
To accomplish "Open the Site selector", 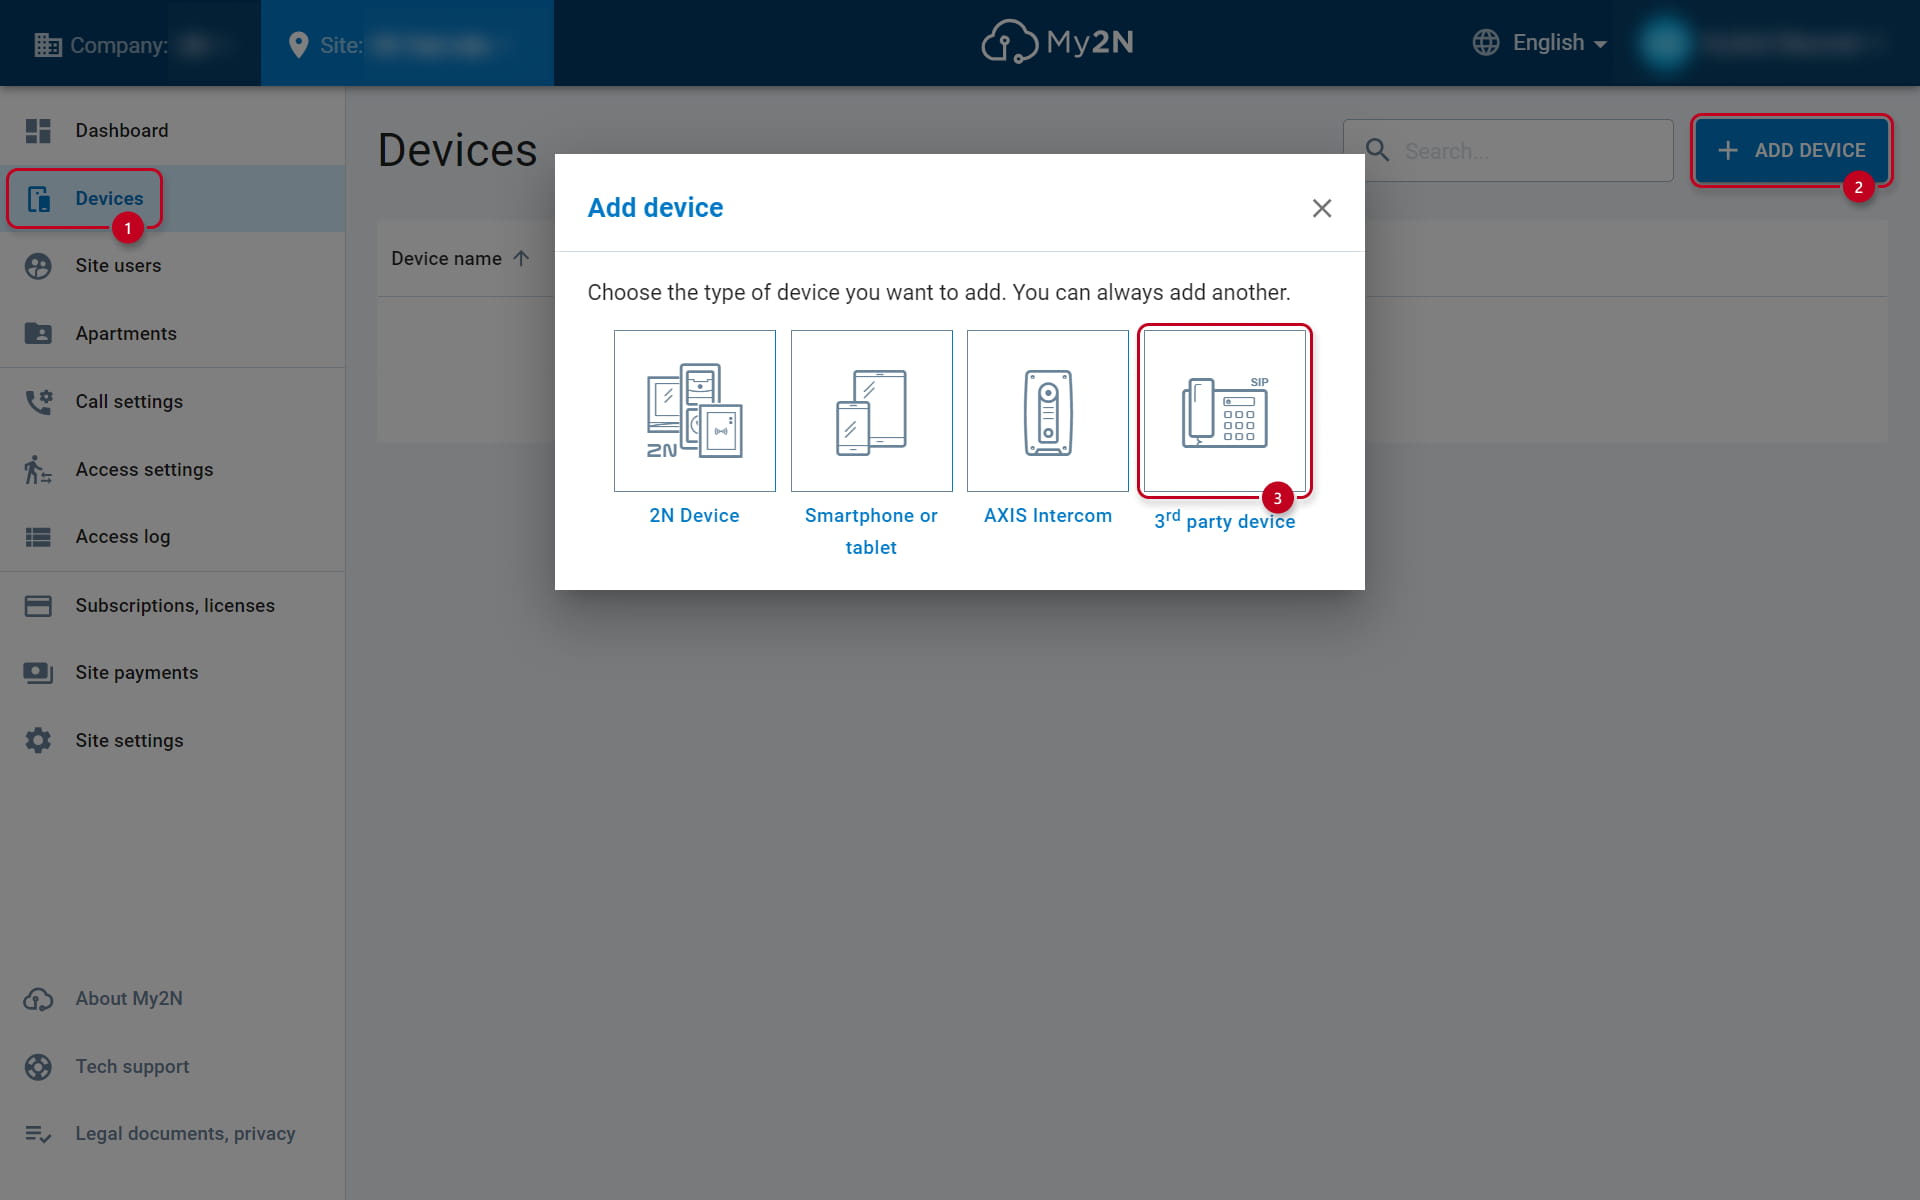I will 407,43.
